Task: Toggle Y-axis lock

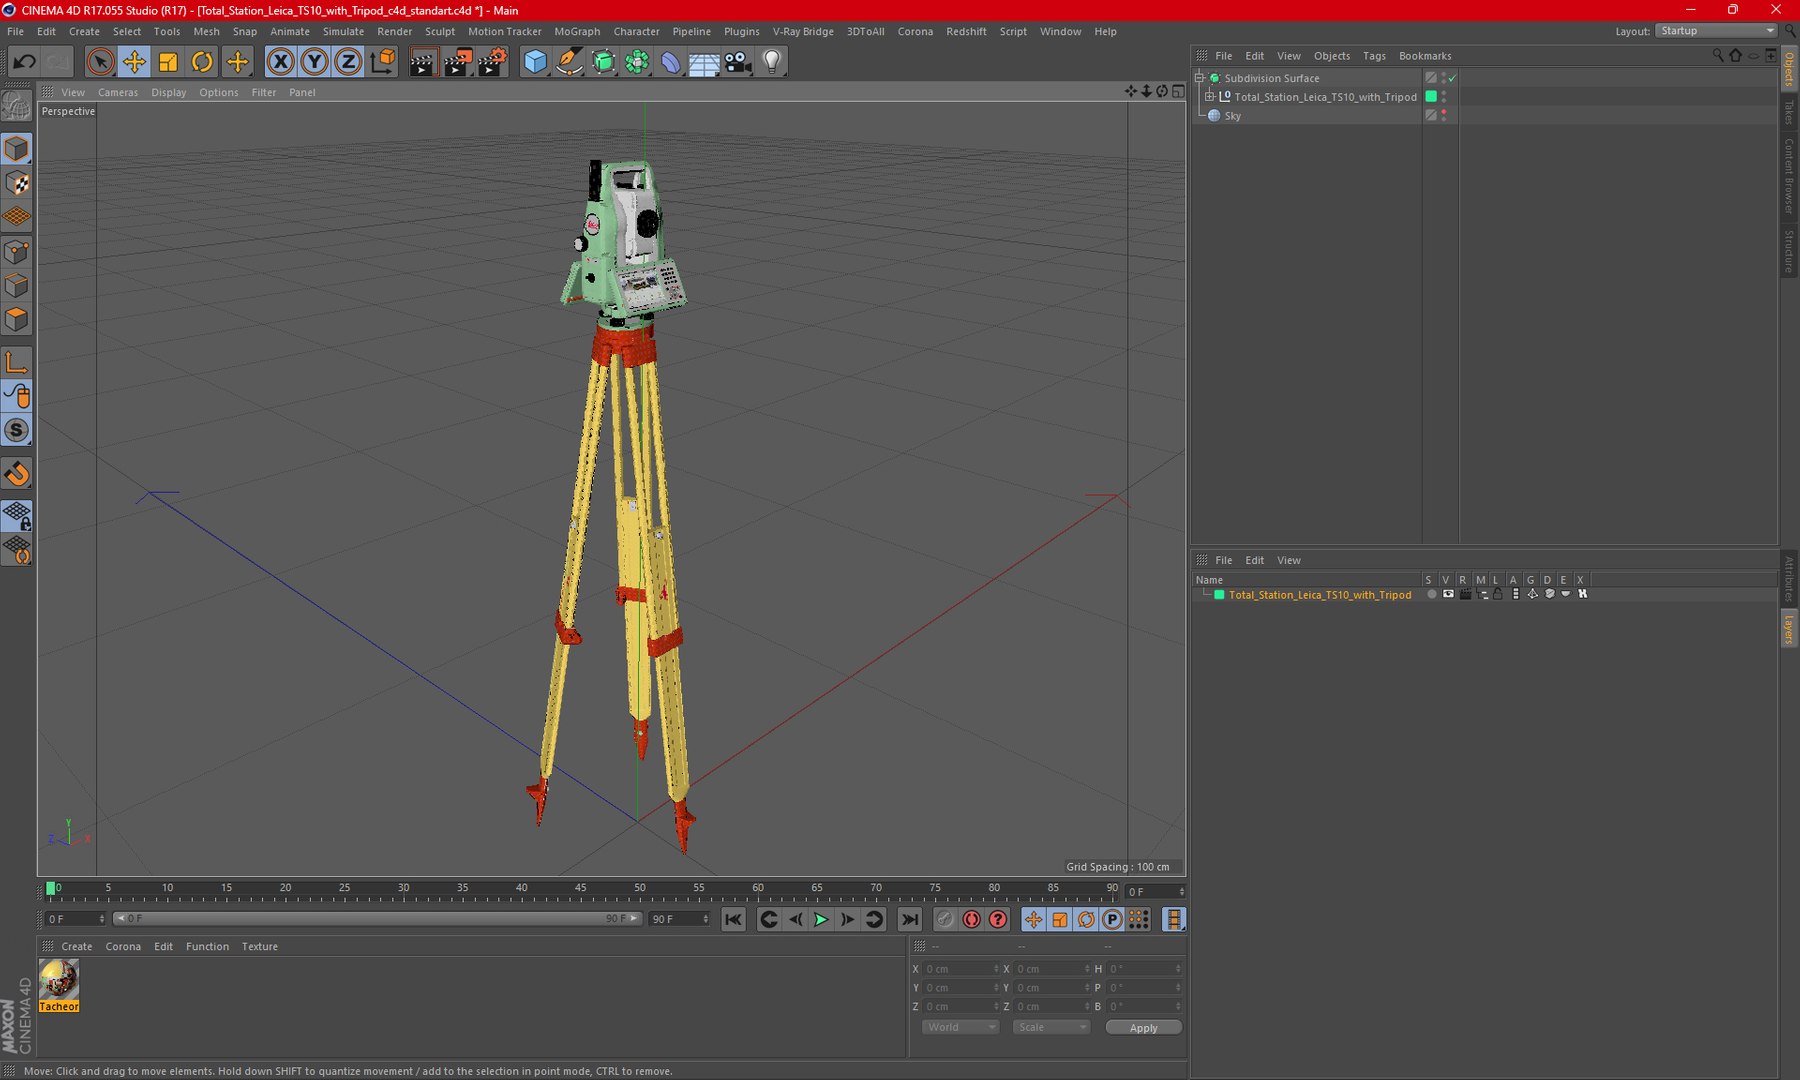Action: pos(314,62)
